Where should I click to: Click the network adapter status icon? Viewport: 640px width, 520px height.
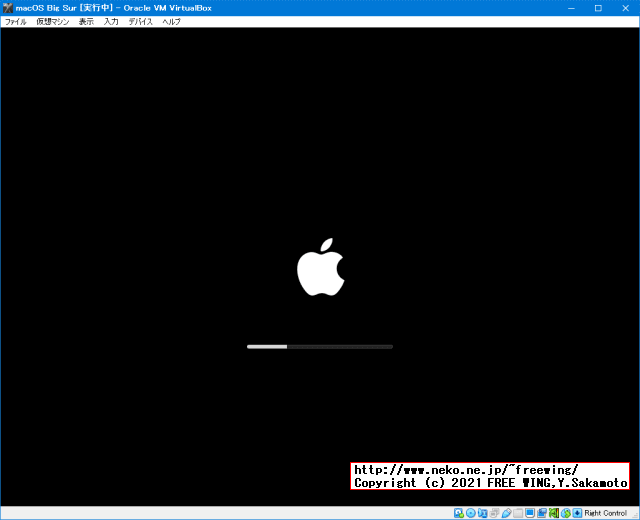click(x=494, y=513)
